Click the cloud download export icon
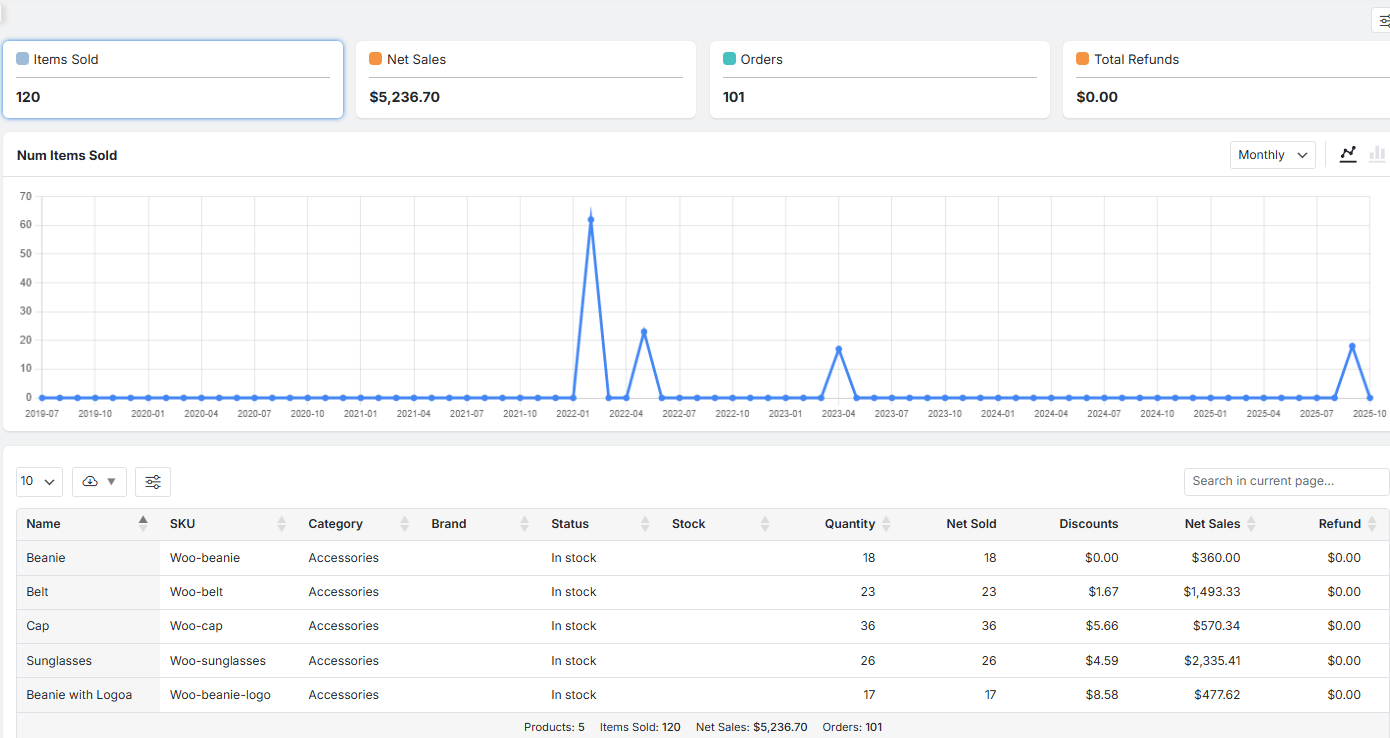The width and height of the screenshot is (1390, 738). click(90, 481)
